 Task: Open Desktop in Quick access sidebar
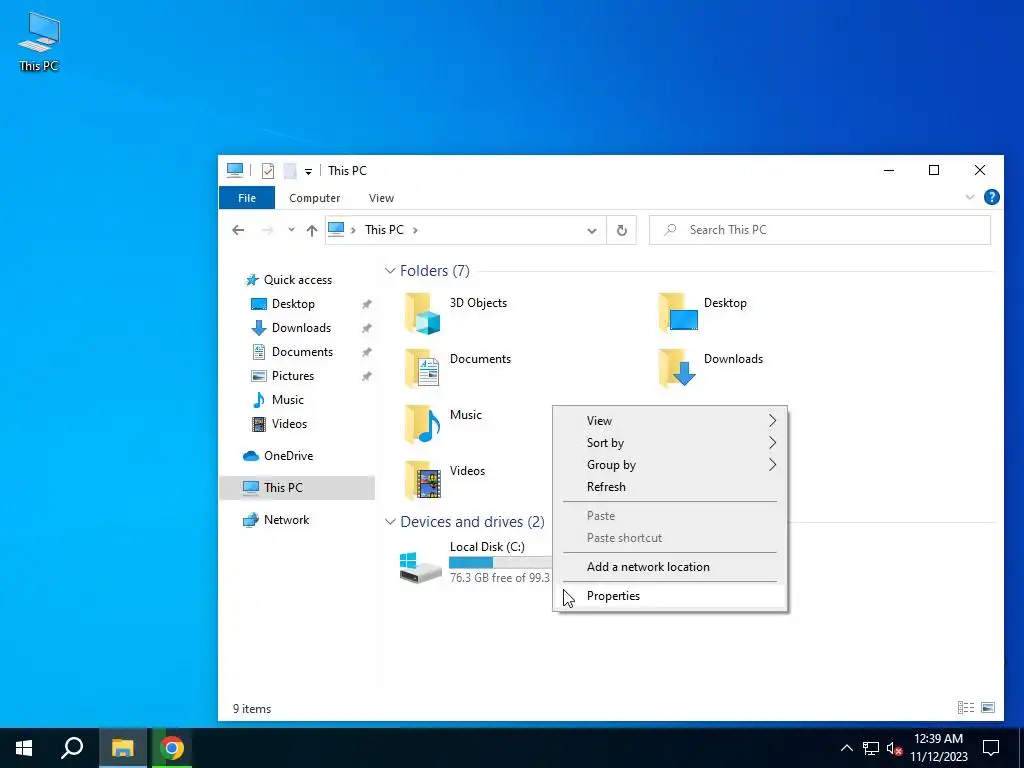pos(293,304)
